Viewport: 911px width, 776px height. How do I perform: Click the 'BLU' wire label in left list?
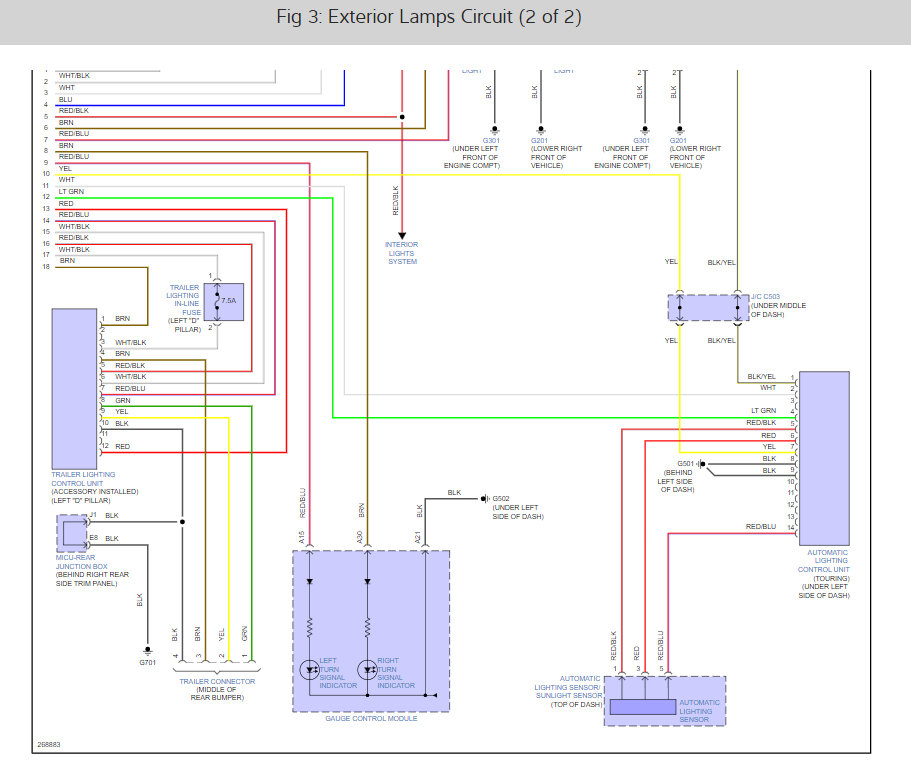66,99
